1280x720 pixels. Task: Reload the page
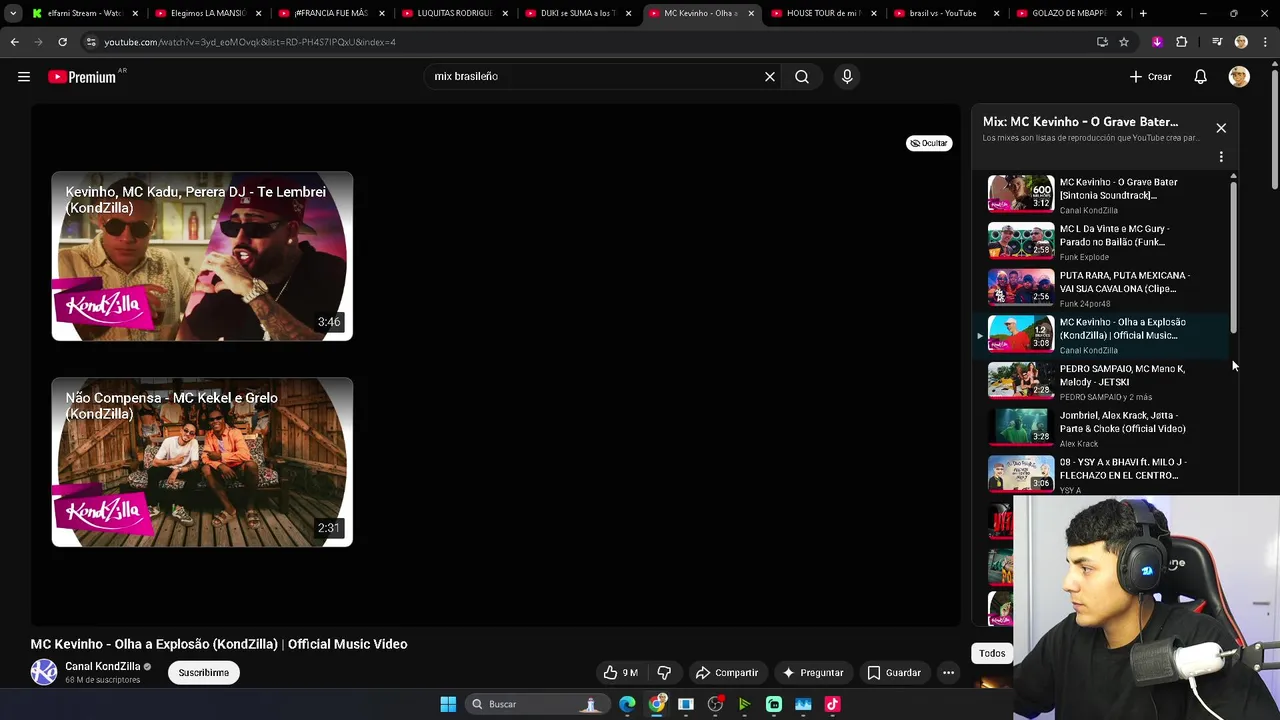pyautogui.click(x=62, y=42)
